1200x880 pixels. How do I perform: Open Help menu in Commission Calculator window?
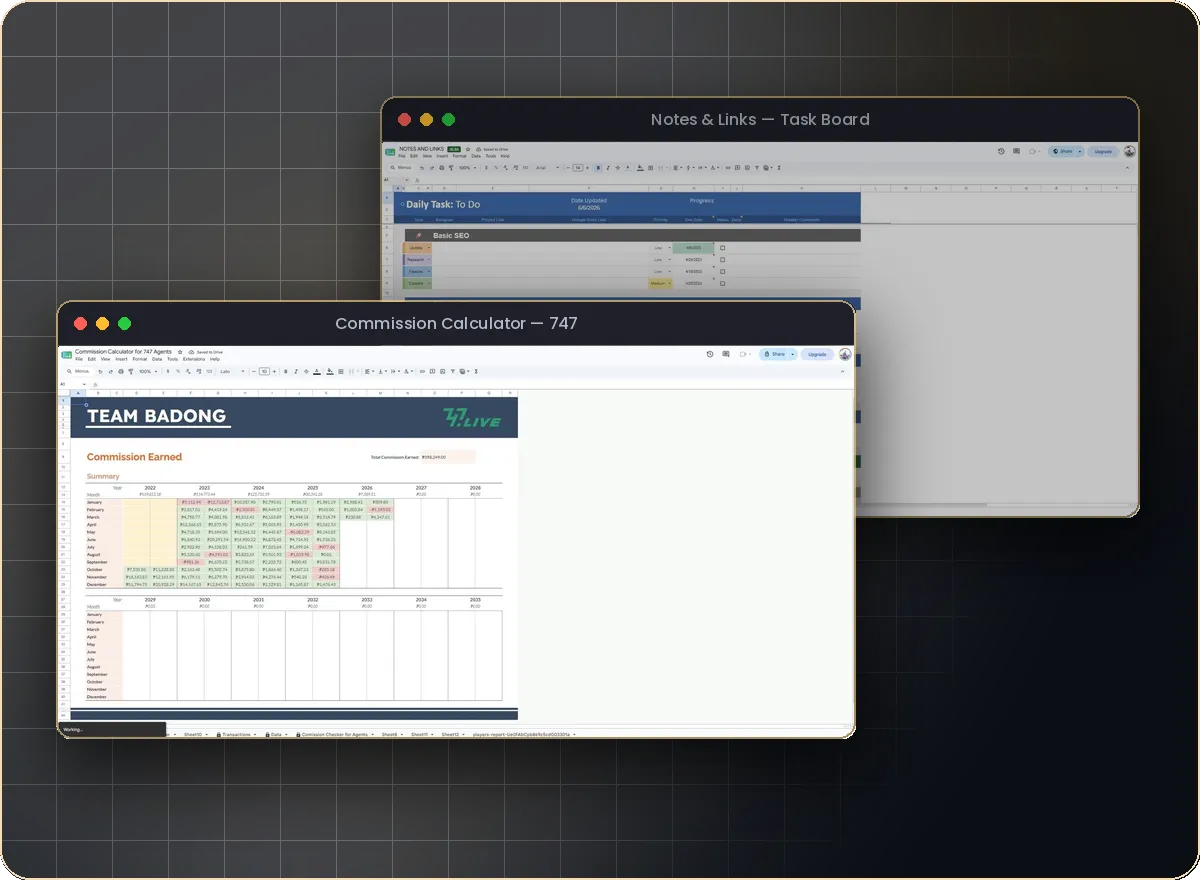215,359
